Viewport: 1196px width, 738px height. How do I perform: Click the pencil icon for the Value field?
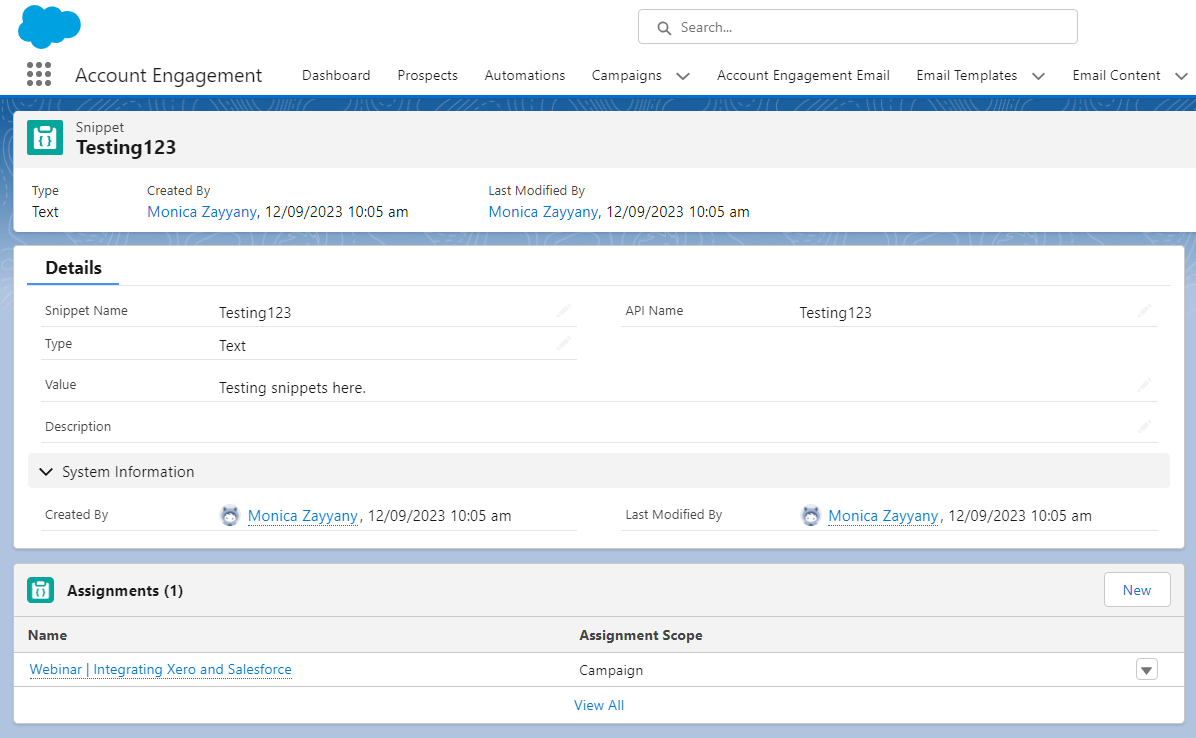point(1144,384)
